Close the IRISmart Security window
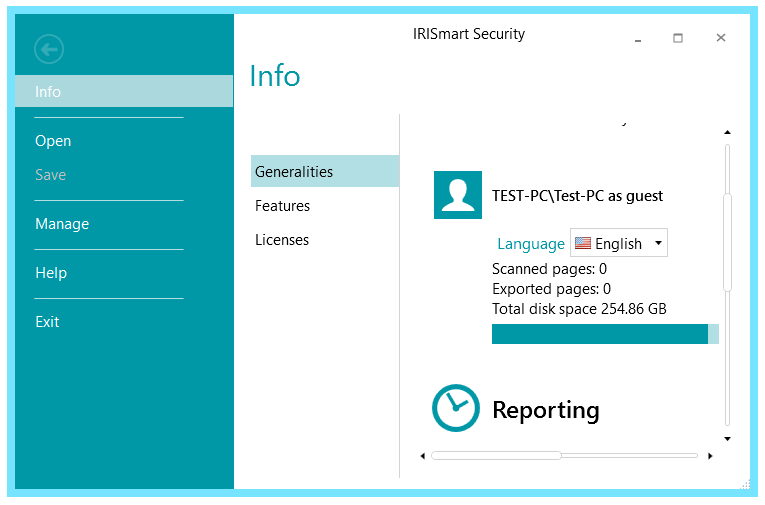Screen dimensions: 765x505 coord(721,38)
